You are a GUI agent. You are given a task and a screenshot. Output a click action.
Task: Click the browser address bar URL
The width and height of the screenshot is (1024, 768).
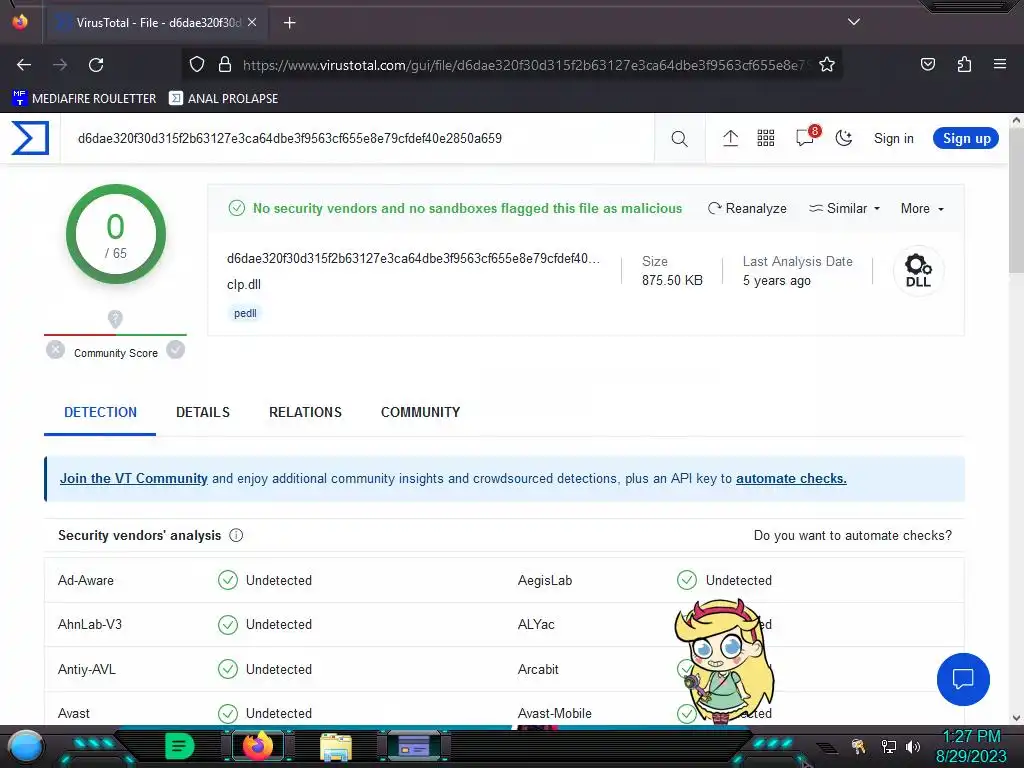[x=526, y=65]
